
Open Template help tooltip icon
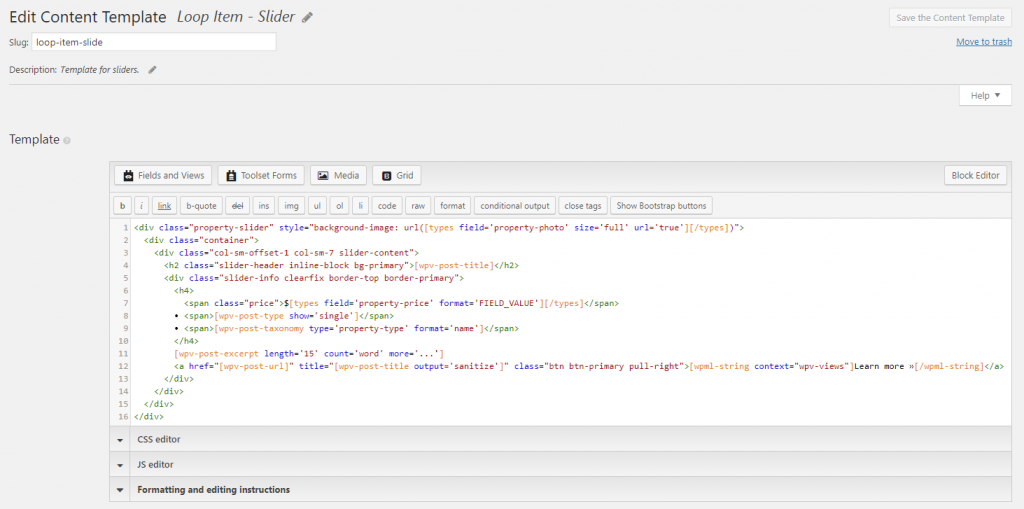pos(67,140)
